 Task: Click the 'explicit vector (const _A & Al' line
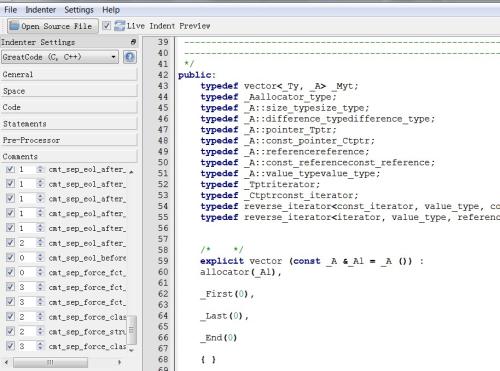(312, 261)
